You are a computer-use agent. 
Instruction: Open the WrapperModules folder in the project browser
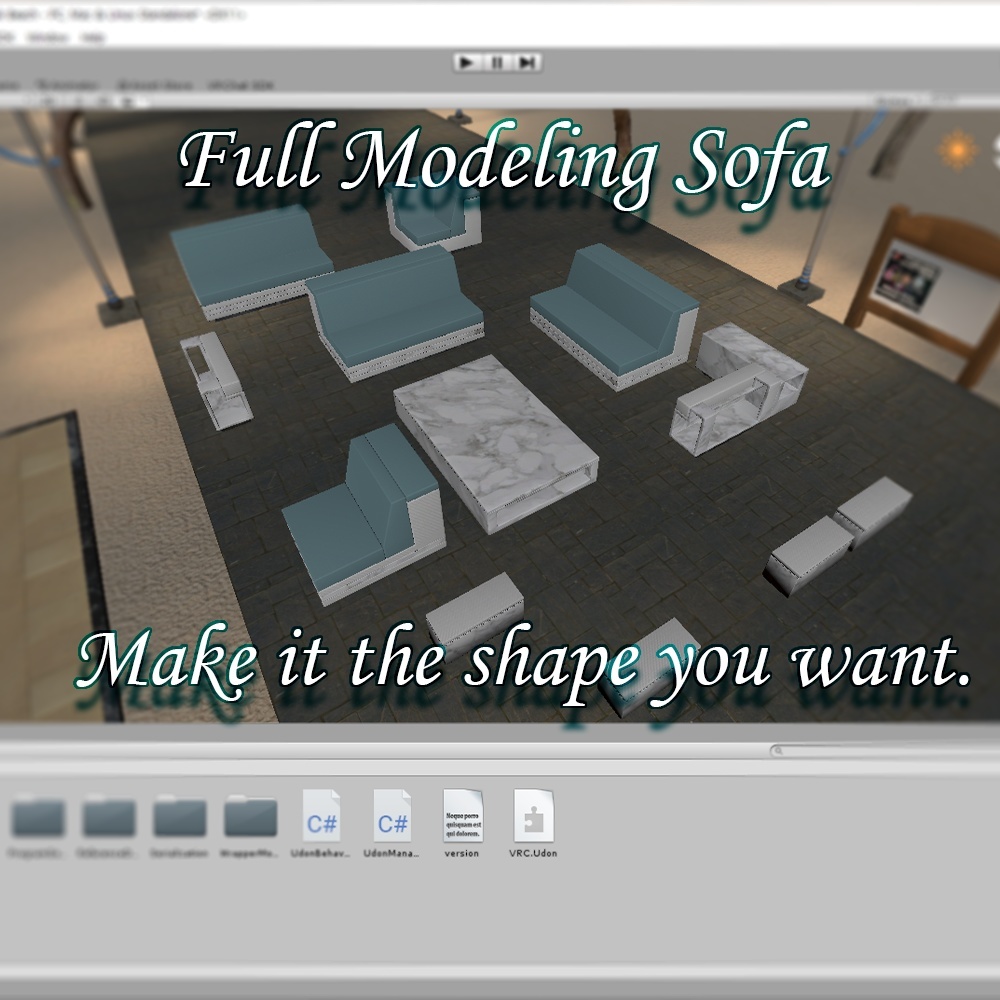[x=250, y=823]
